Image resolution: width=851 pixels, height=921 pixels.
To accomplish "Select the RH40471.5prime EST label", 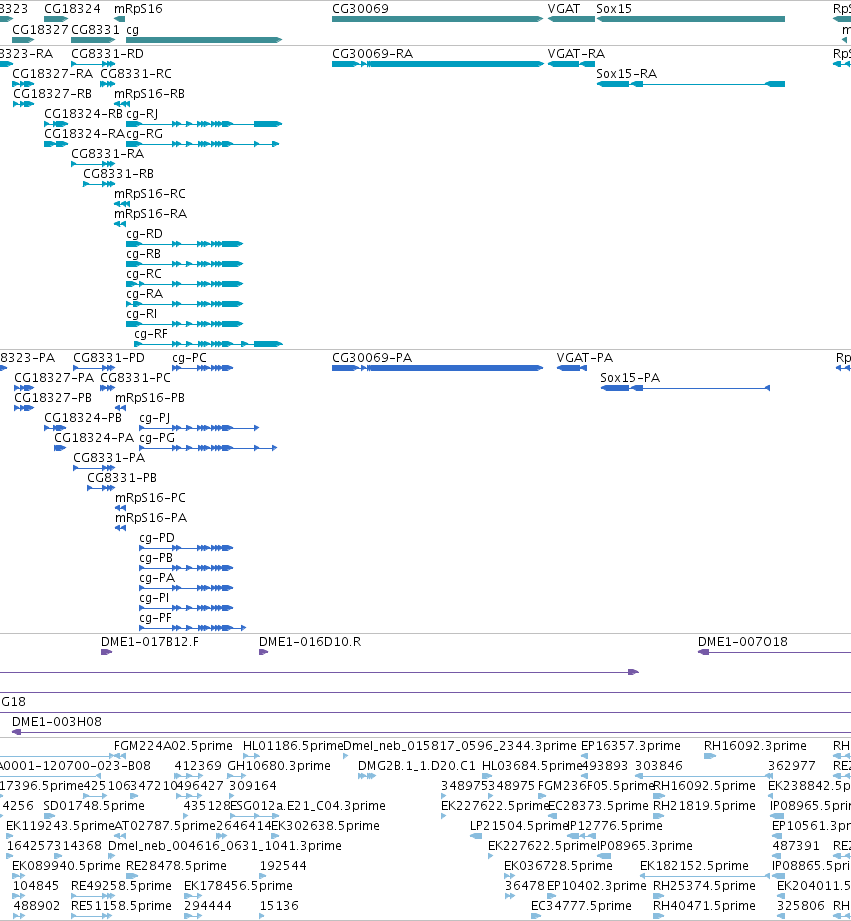I will pos(705,905).
